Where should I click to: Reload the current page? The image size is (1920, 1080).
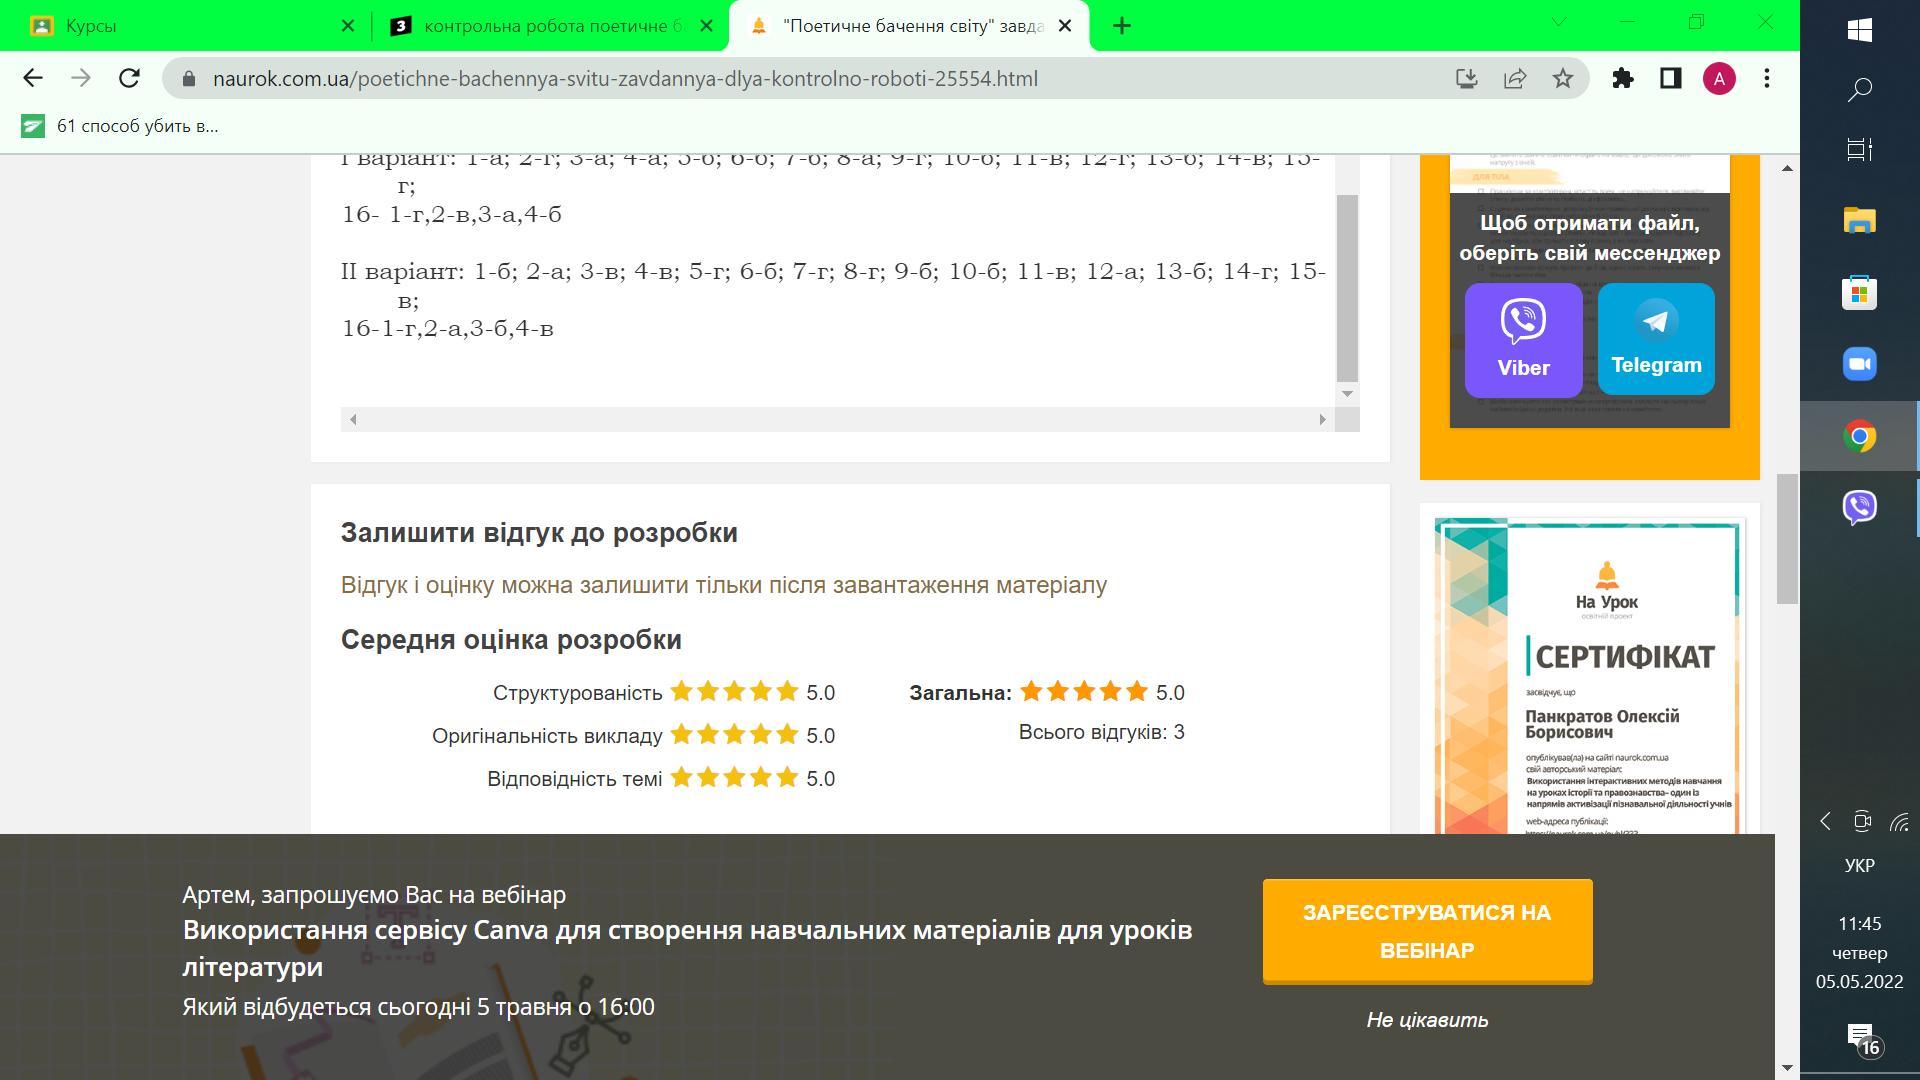click(129, 79)
